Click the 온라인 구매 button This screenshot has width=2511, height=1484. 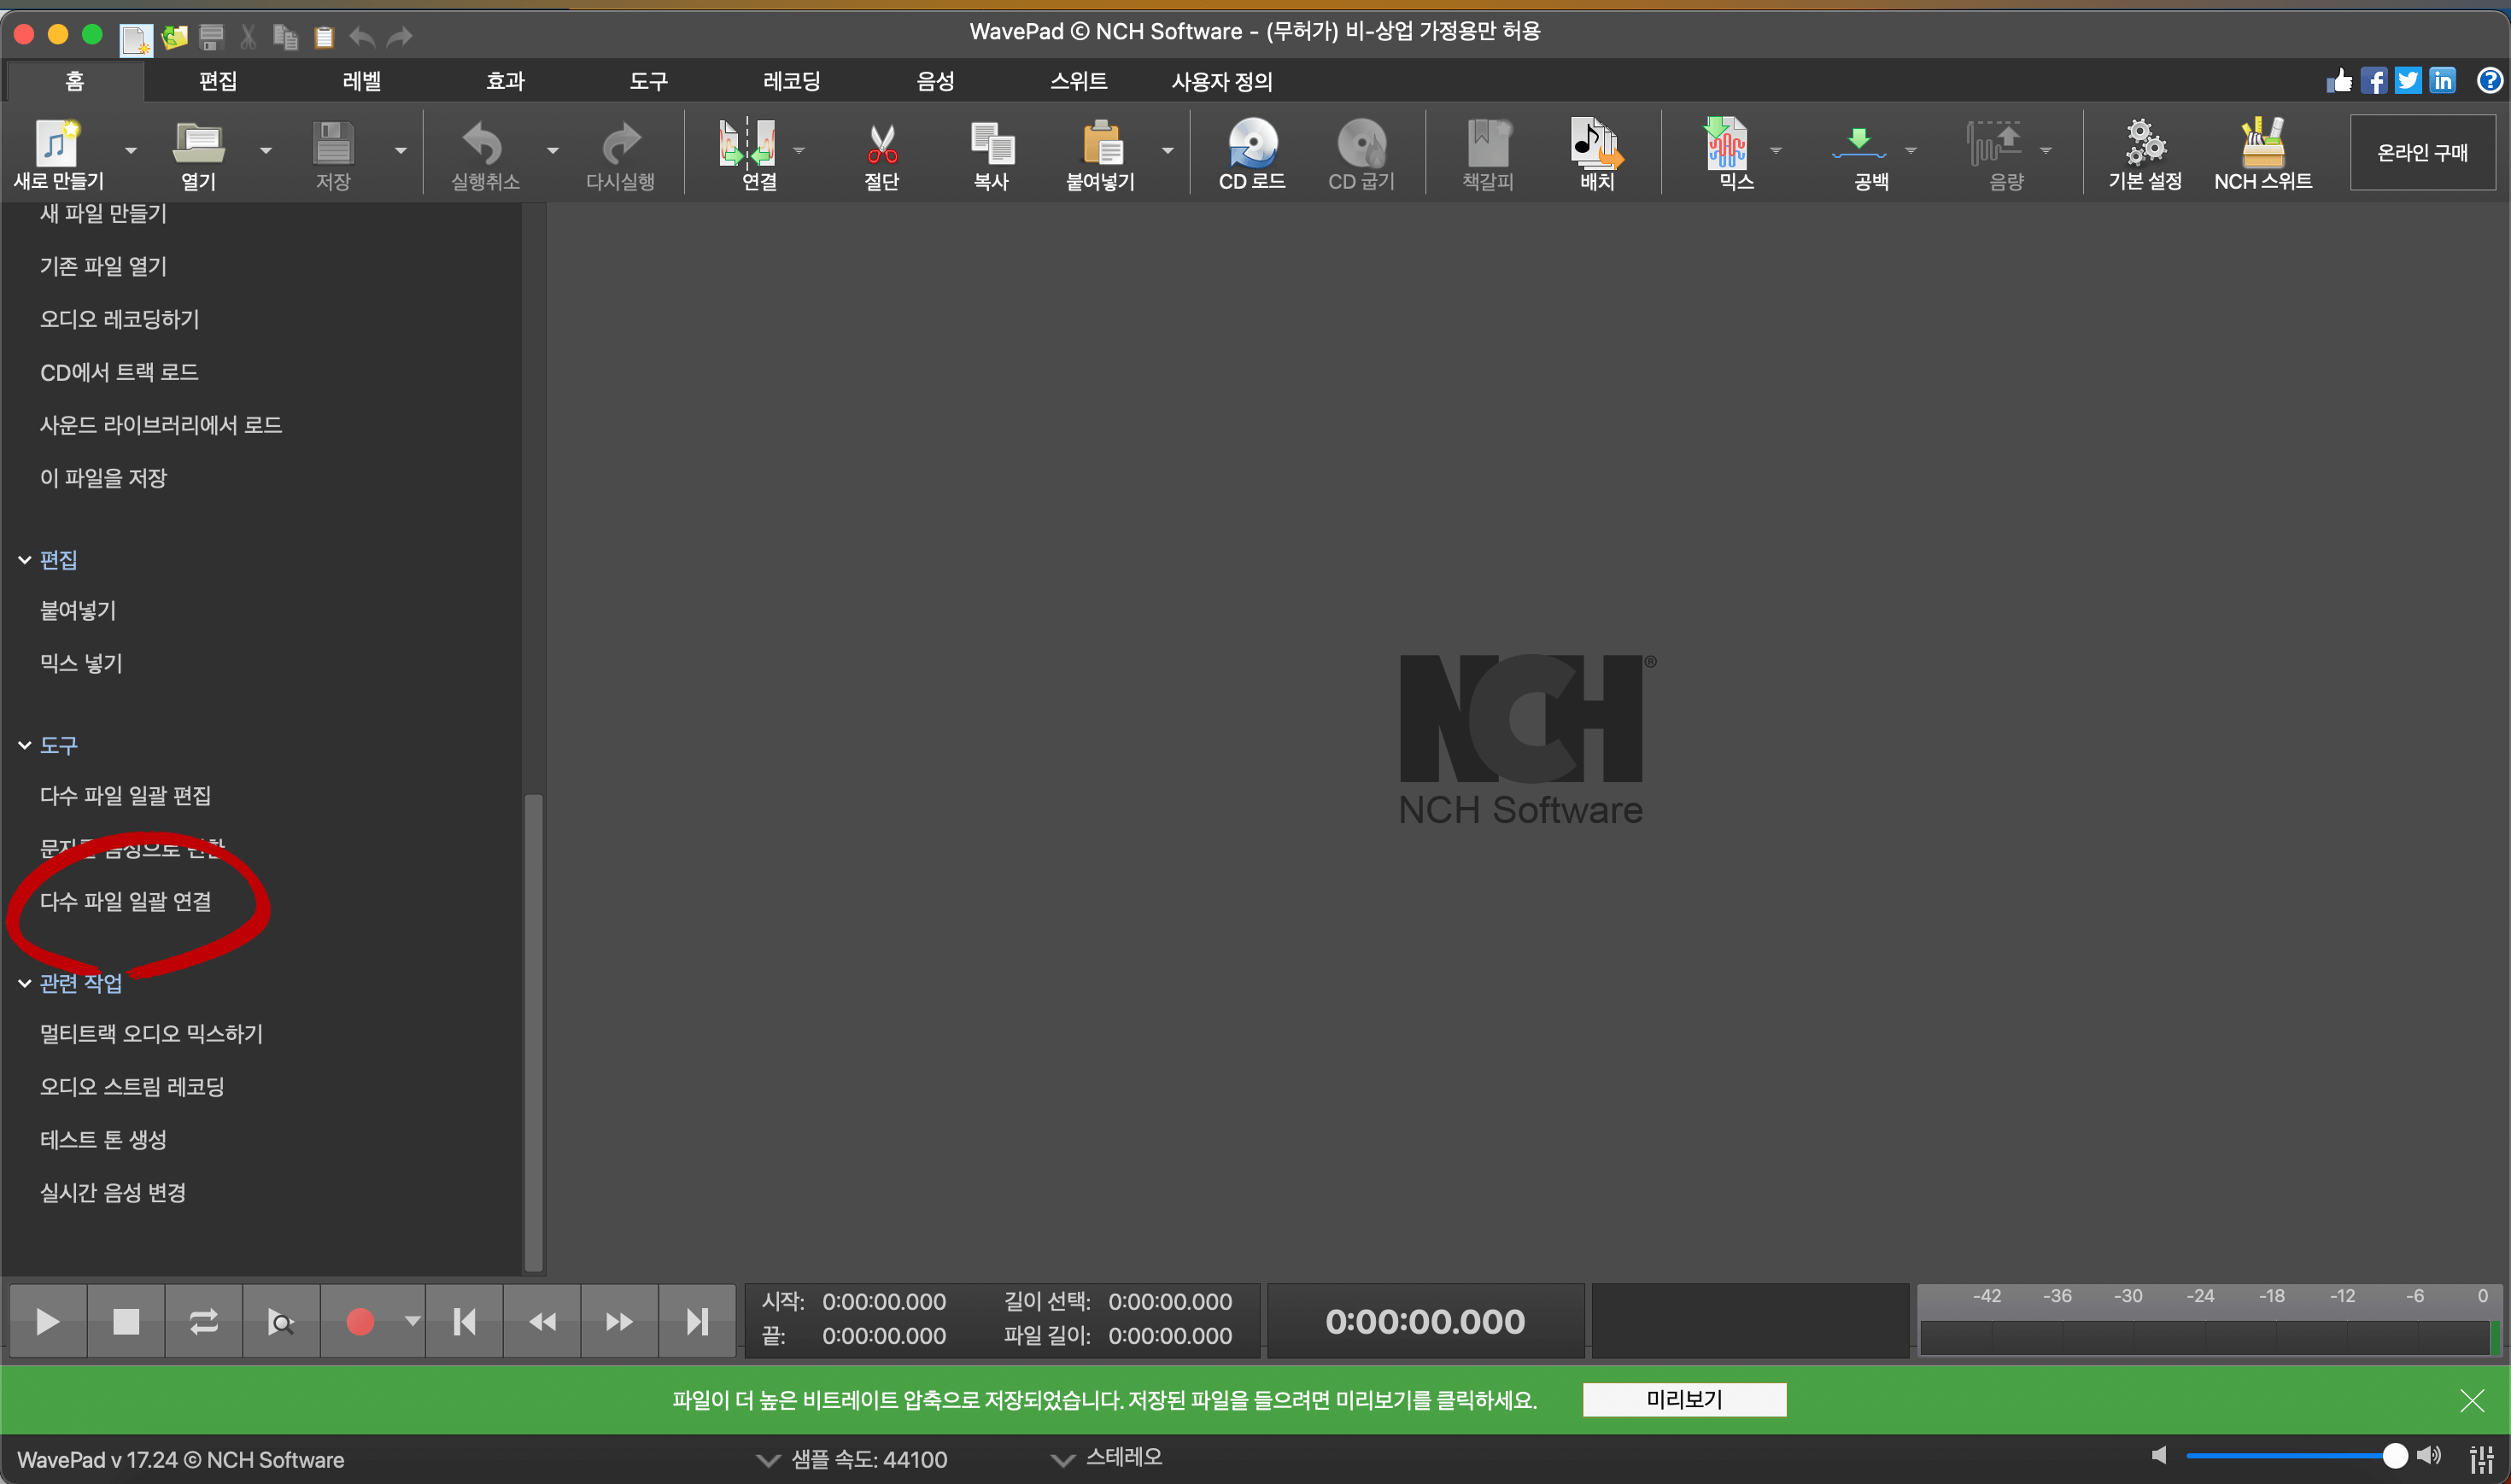(x=2422, y=153)
